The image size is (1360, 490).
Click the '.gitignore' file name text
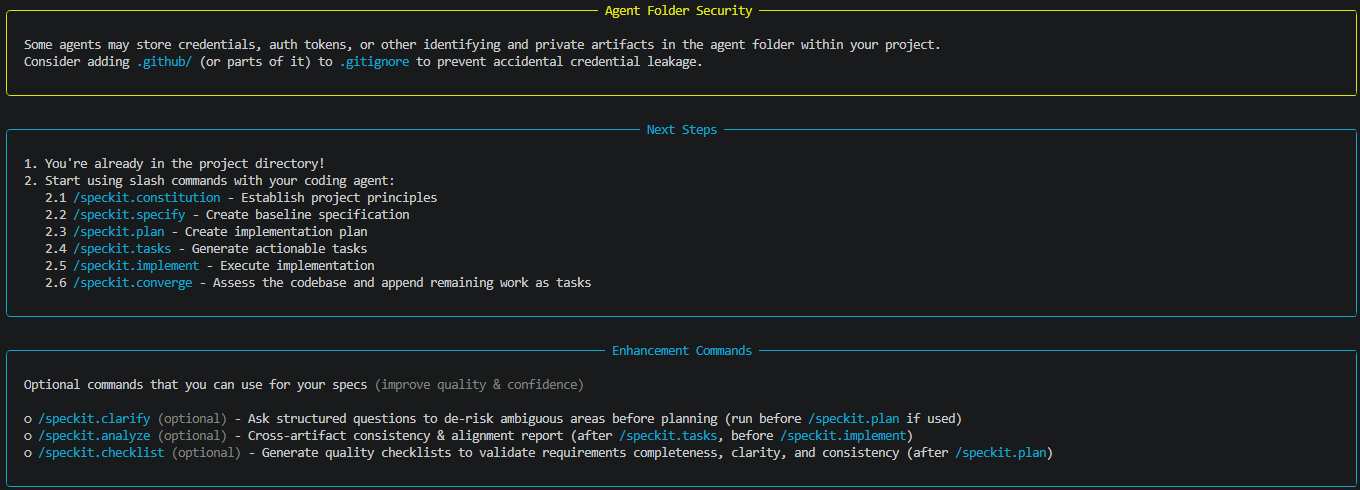374,62
